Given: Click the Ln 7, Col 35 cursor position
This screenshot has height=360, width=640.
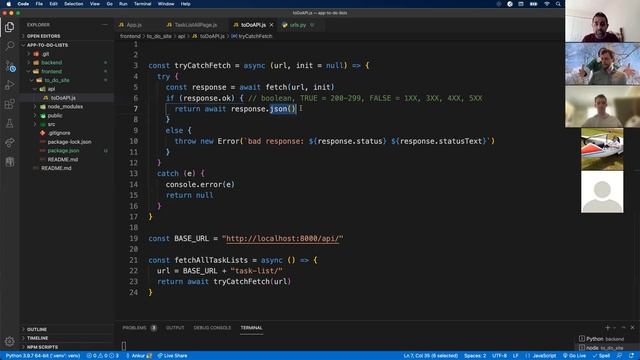Looking at the screenshot, I should tap(431, 356).
